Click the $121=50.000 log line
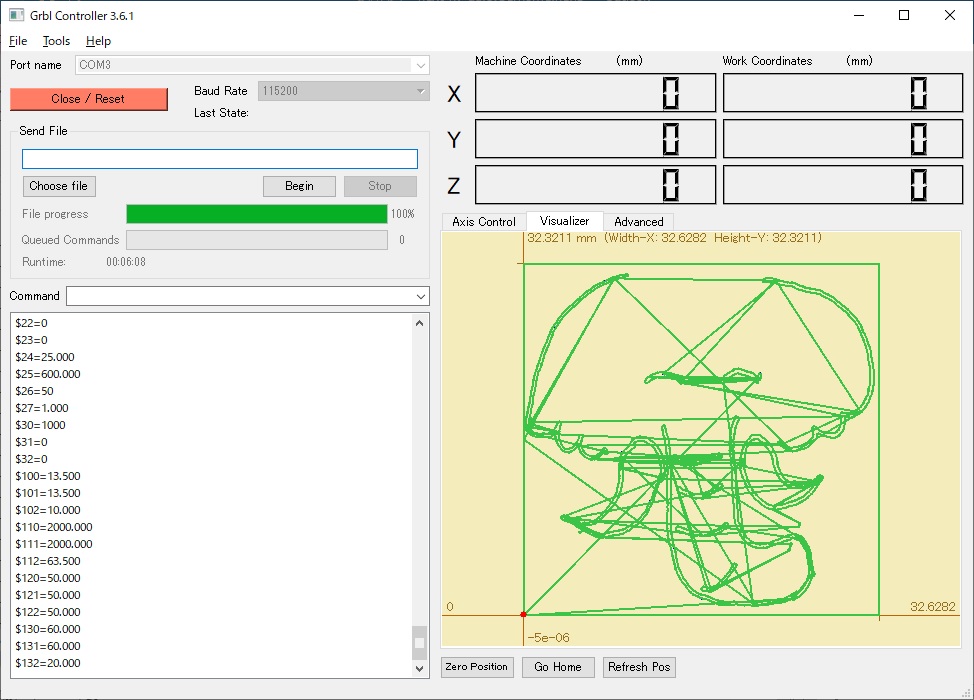 [48, 595]
